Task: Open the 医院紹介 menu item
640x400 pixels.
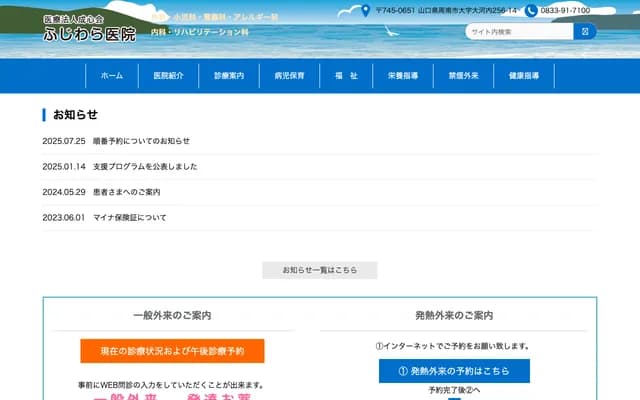Action: pyautogui.click(x=169, y=76)
